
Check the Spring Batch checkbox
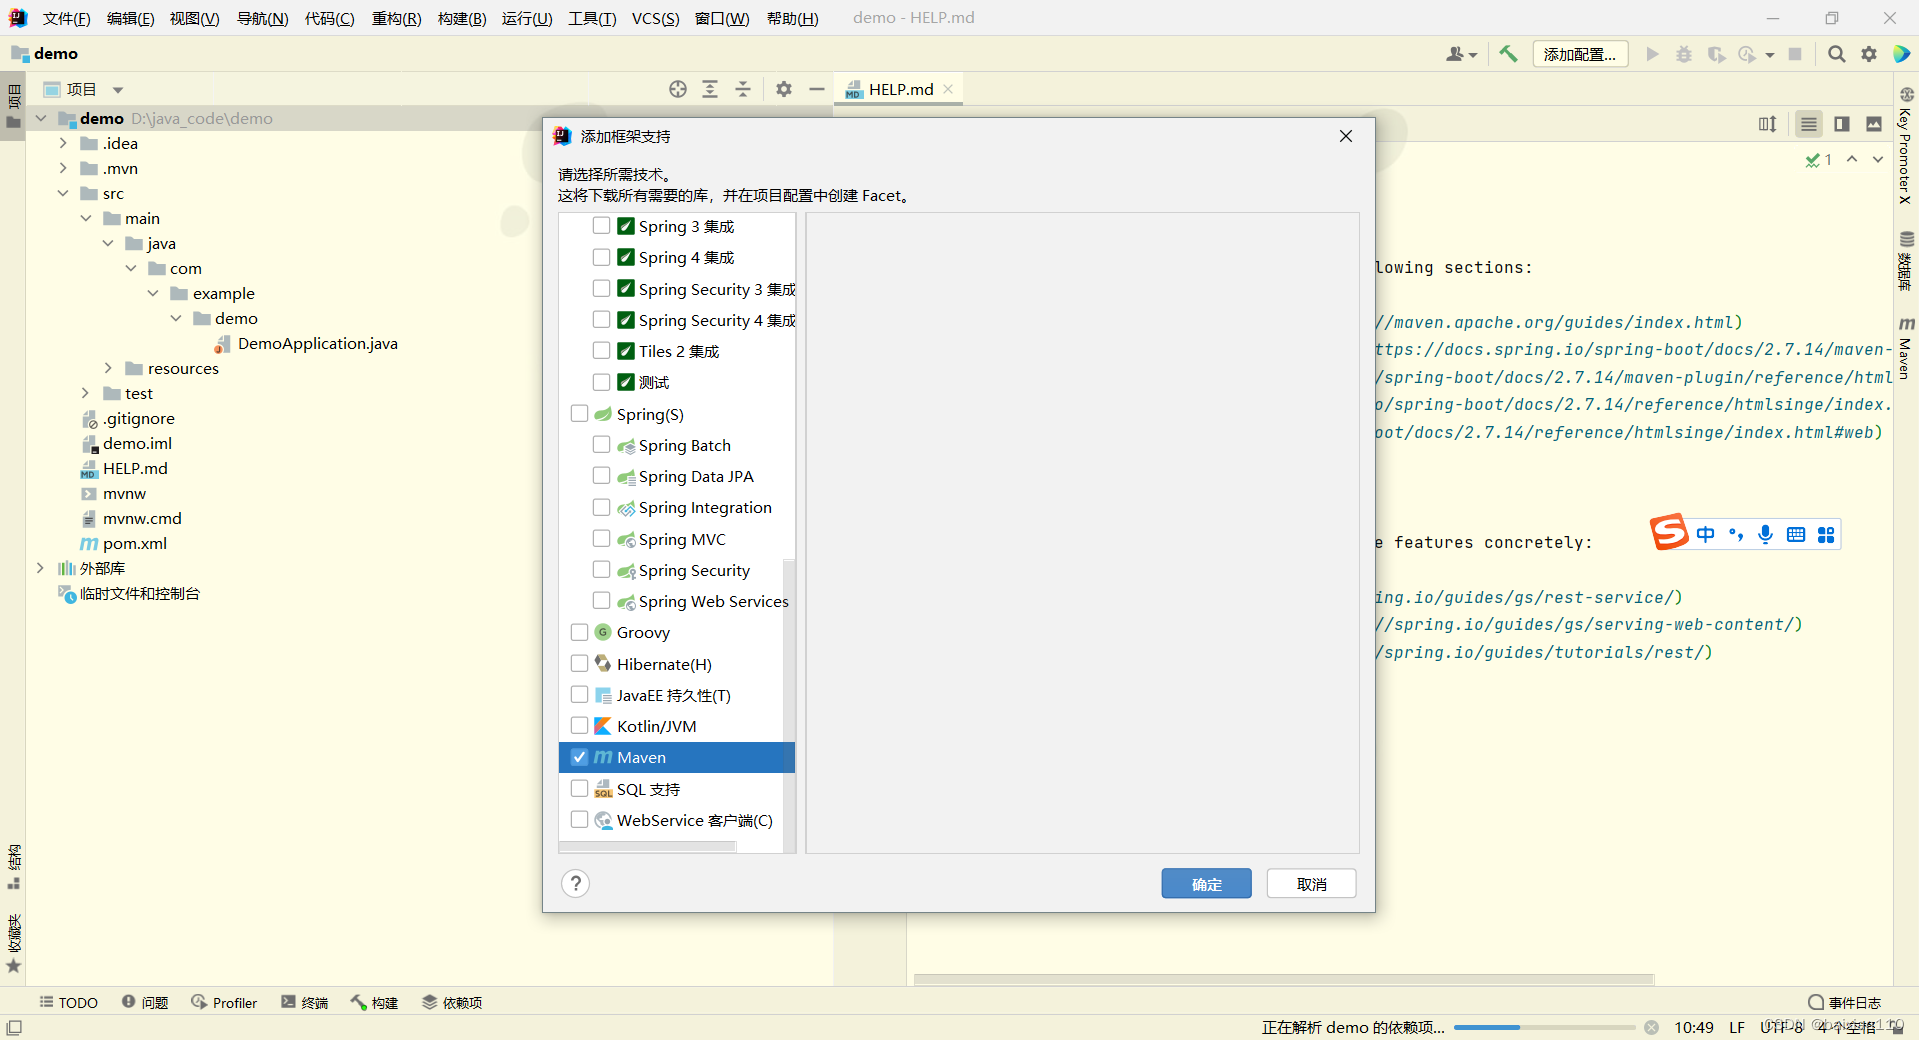click(x=601, y=445)
